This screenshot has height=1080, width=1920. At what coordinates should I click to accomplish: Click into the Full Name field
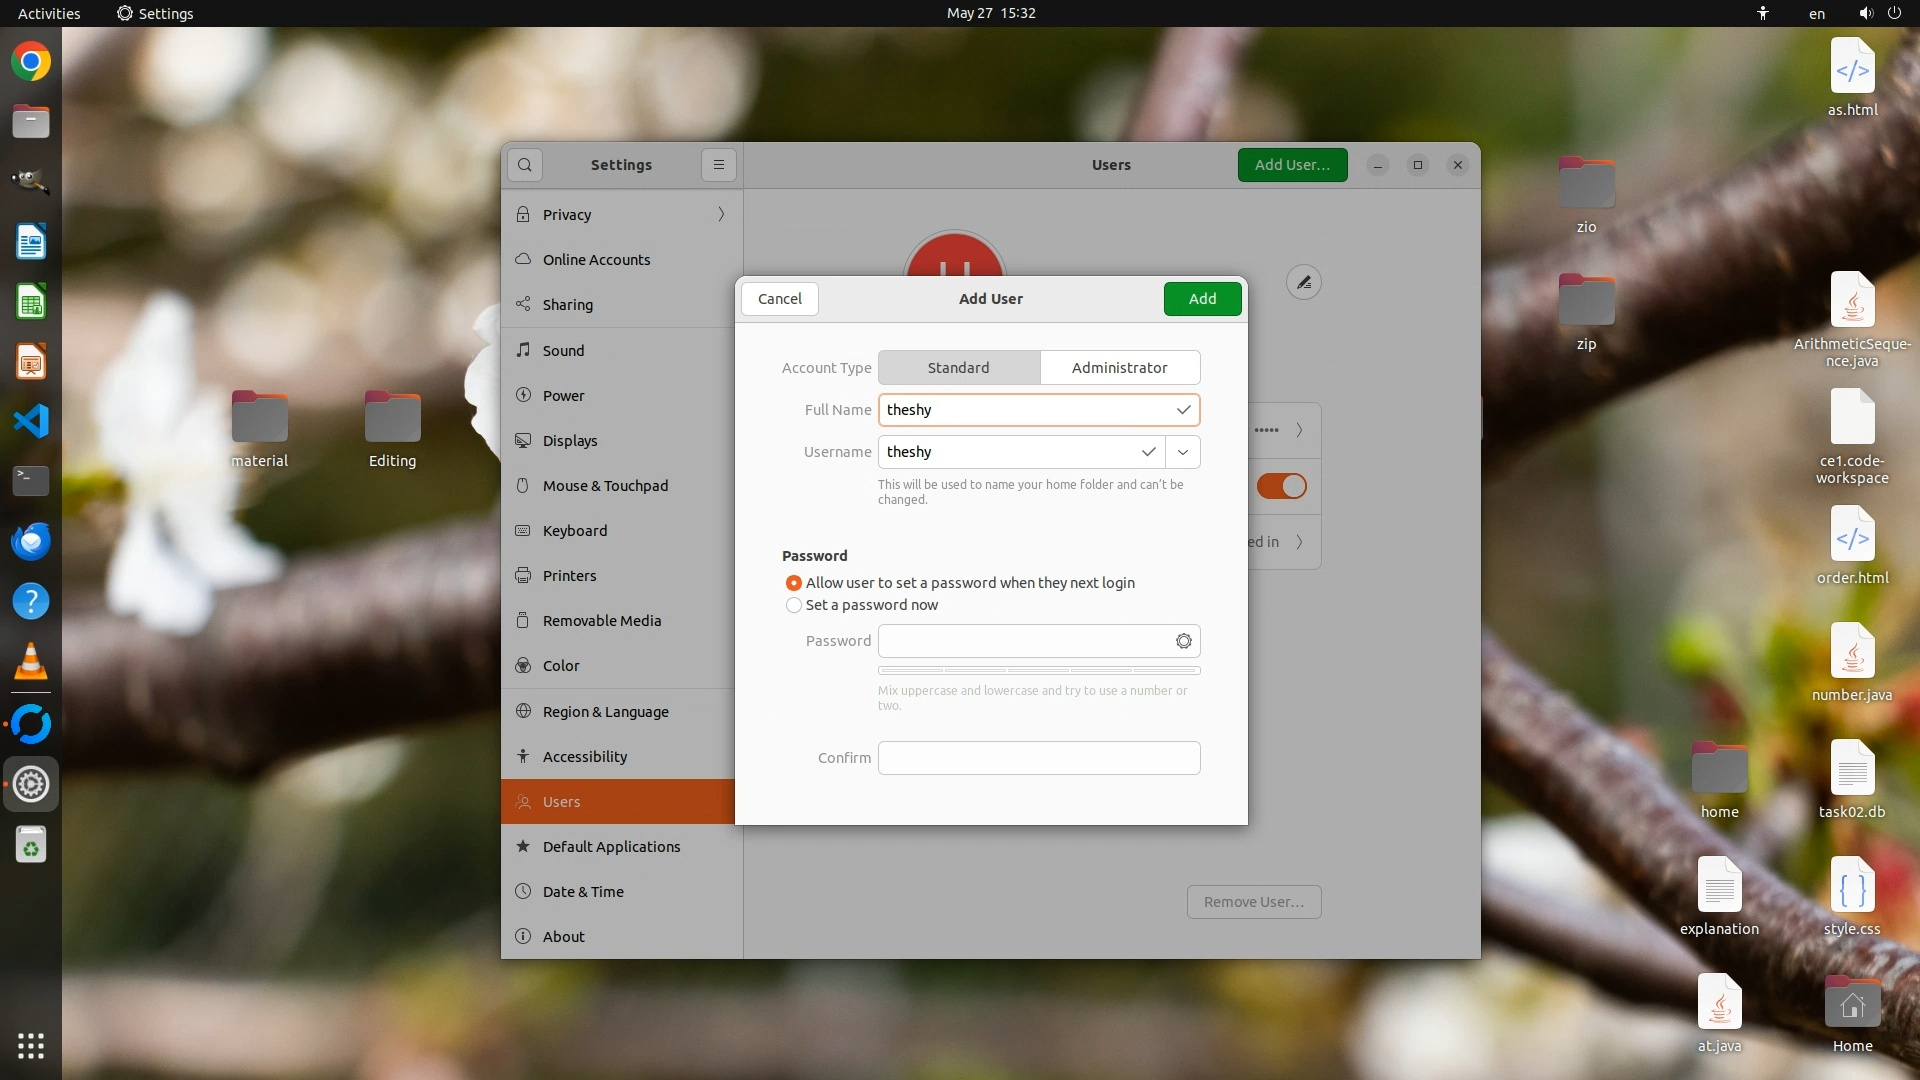1025,410
